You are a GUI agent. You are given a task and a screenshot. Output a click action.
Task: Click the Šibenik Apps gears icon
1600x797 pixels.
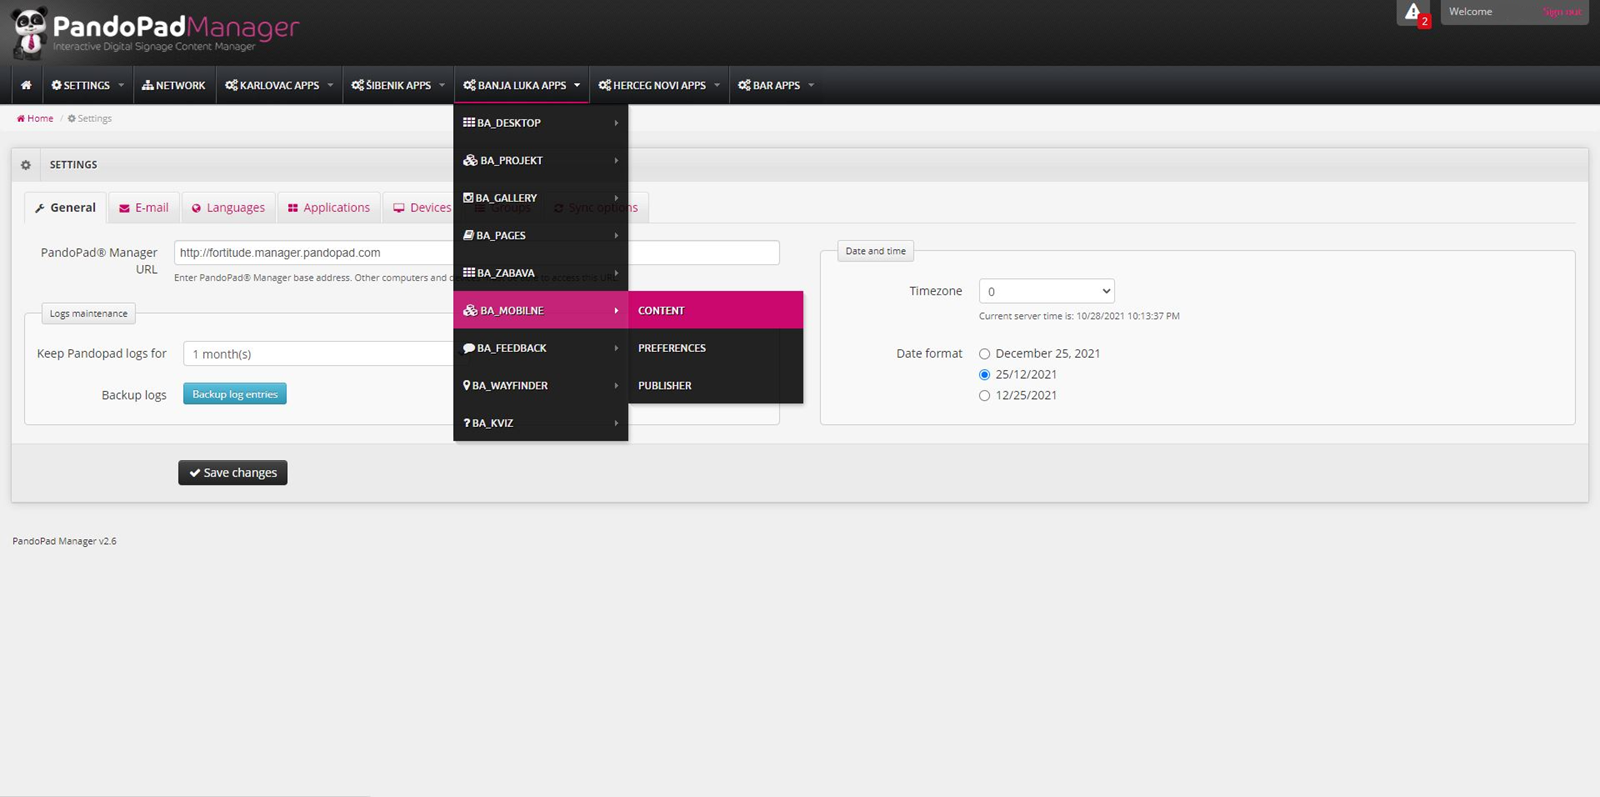(x=358, y=85)
